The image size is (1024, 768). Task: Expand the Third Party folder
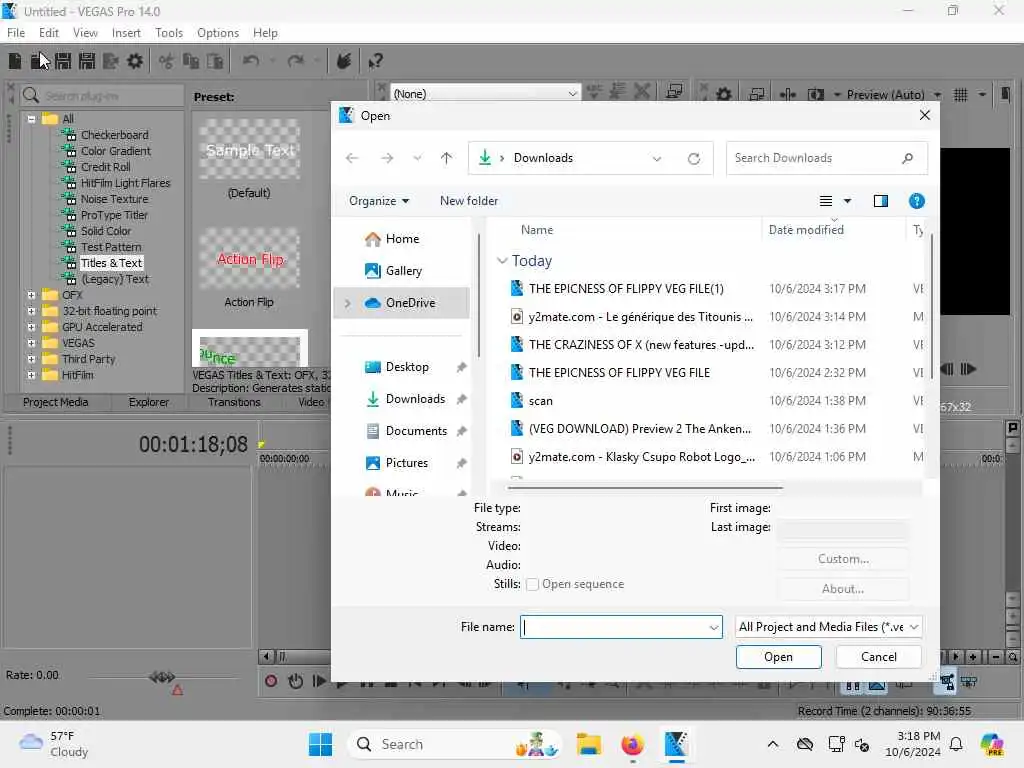click(31, 359)
